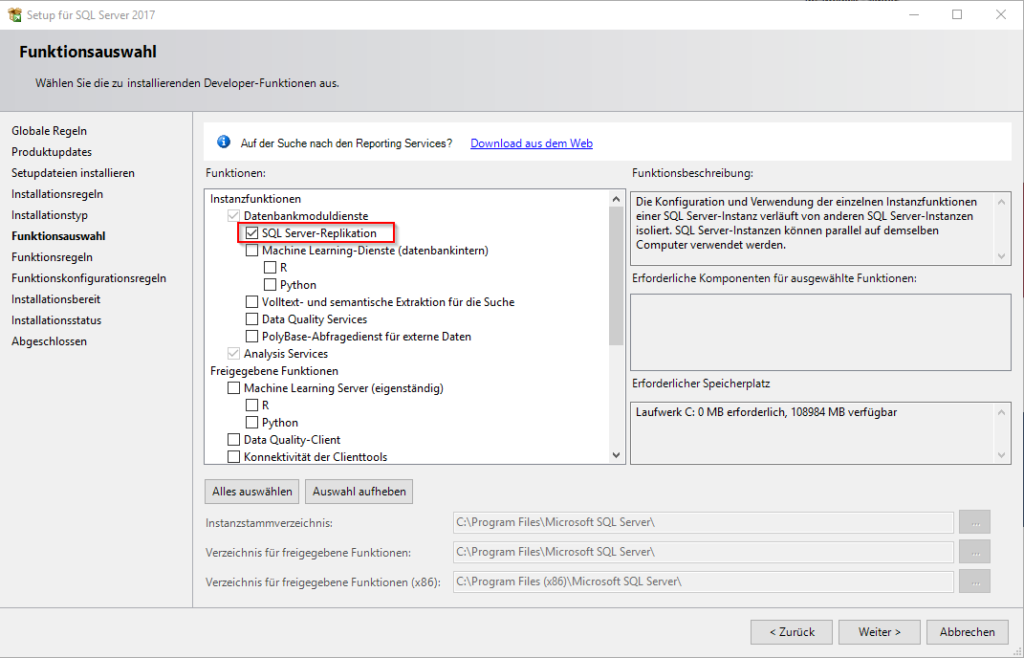
Task: Select Installationsstatus step in sidebar
Action: point(56,320)
